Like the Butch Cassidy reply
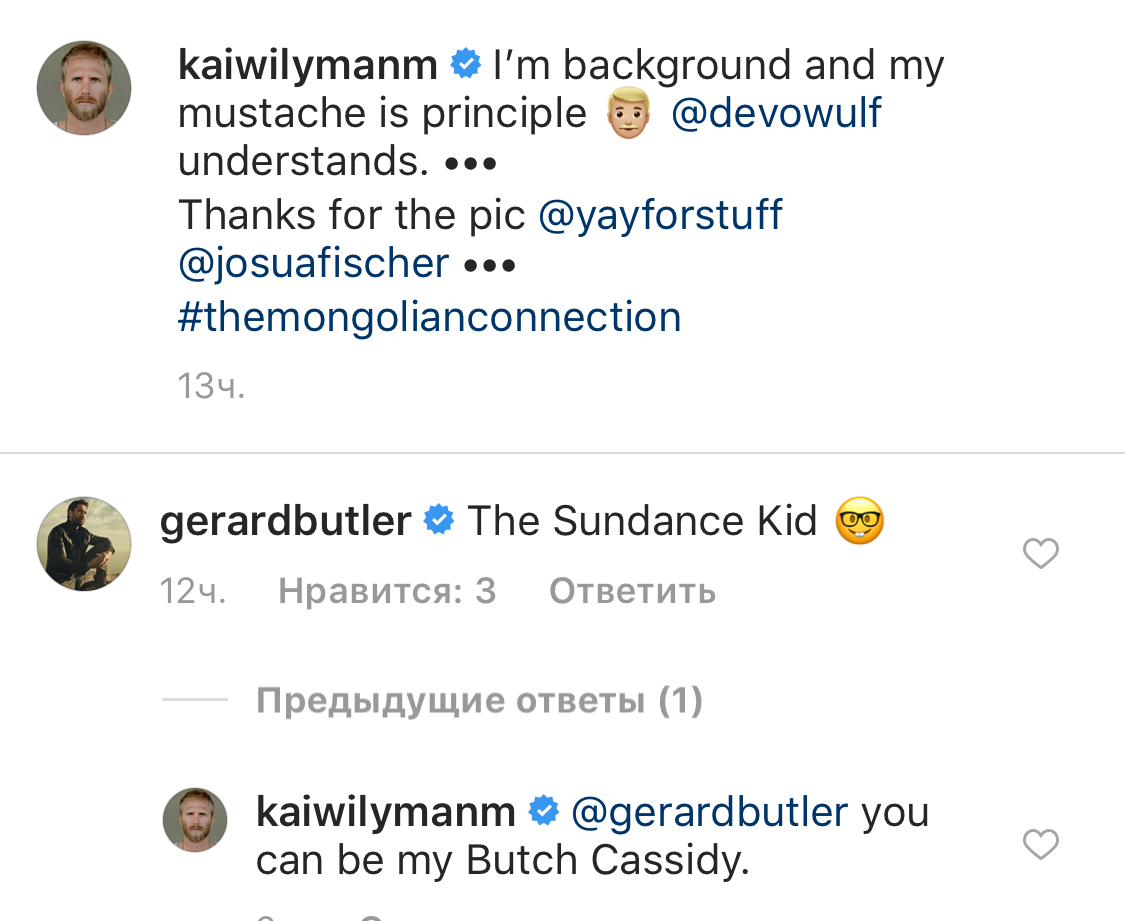 pos(1041,845)
